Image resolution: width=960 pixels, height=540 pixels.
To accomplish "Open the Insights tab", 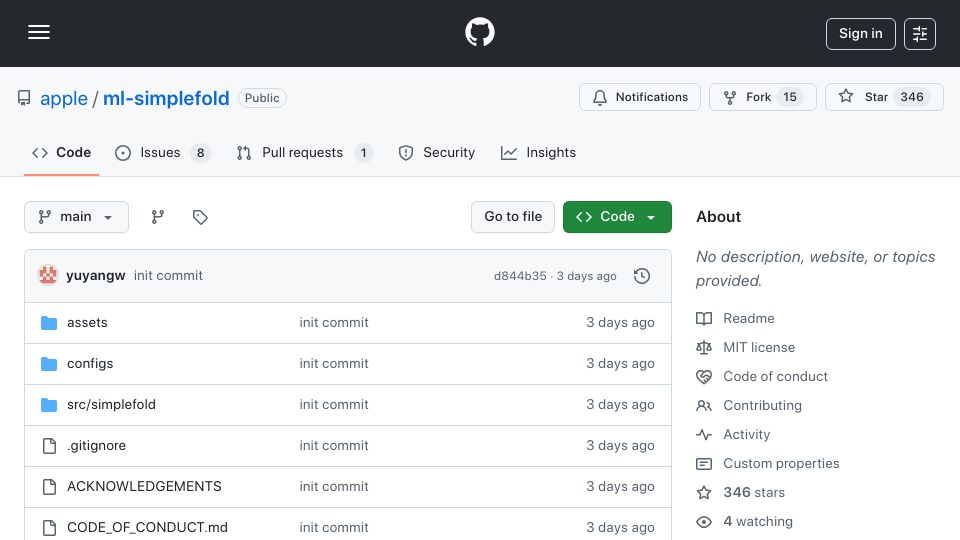I will click(538, 152).
